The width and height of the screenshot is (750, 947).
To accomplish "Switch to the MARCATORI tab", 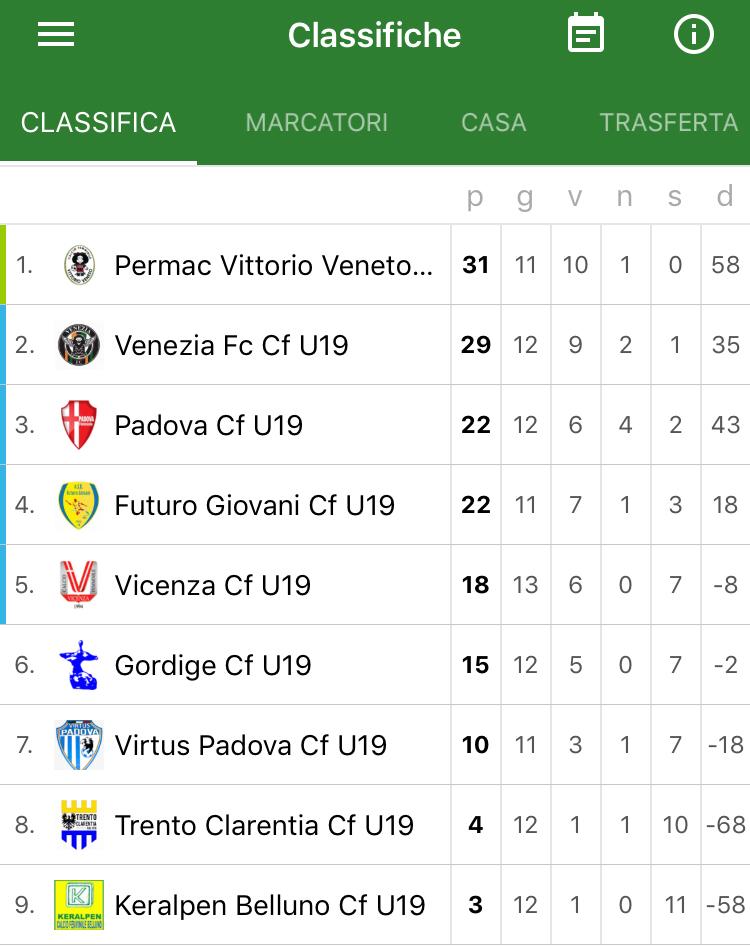I will 316,123.
